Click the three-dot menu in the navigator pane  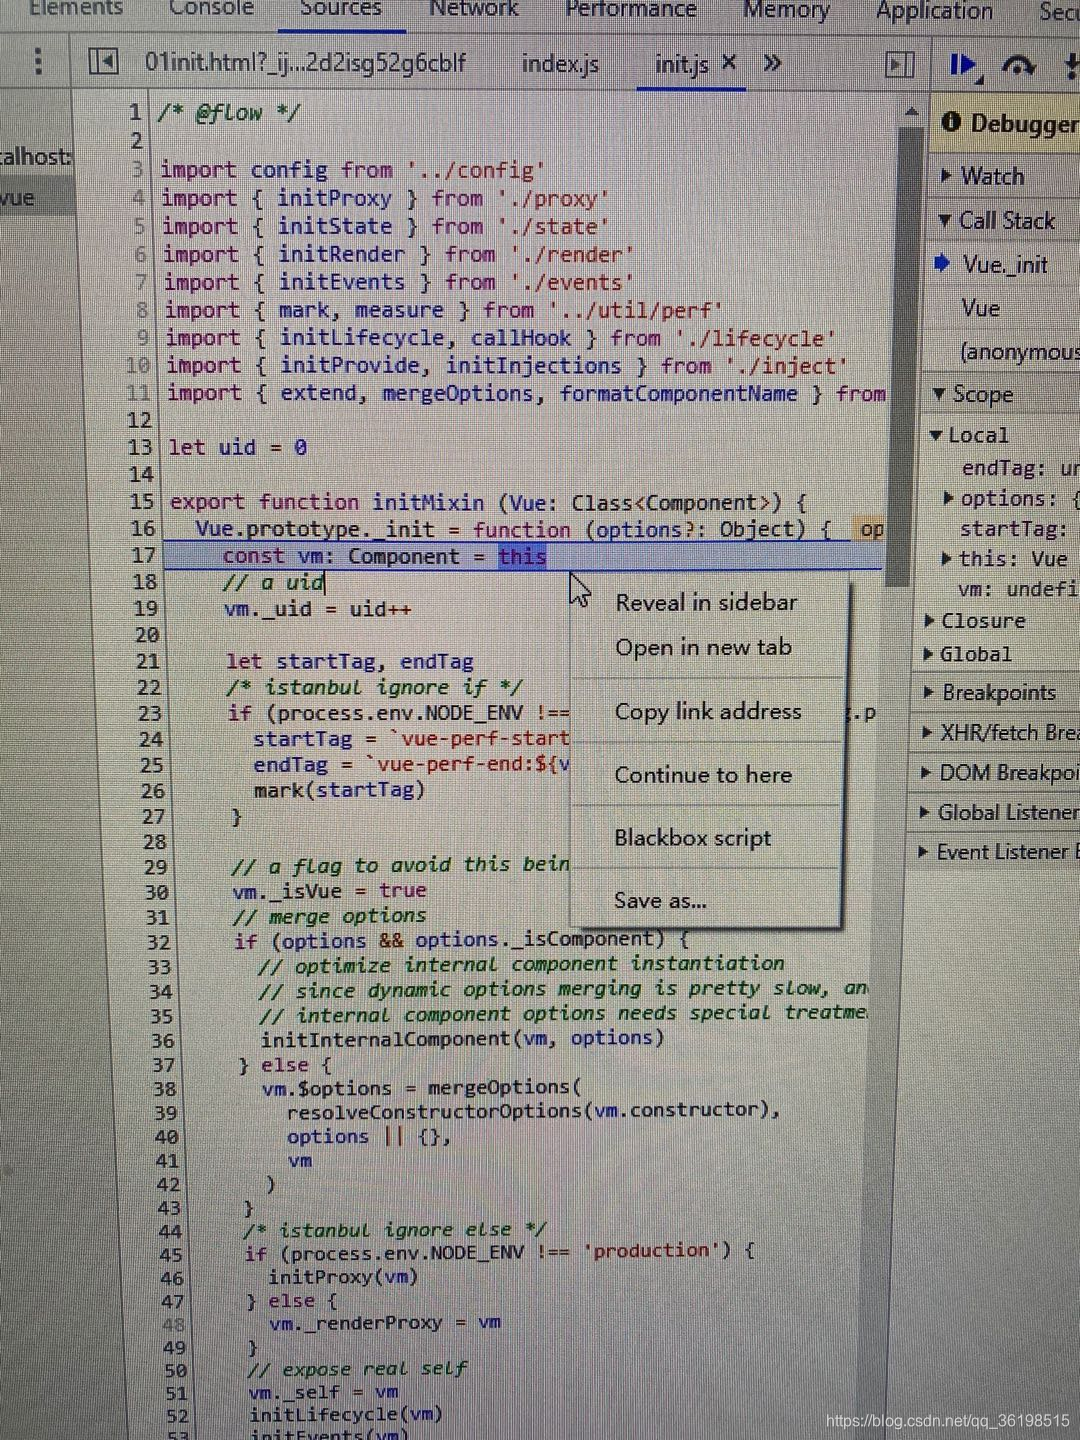coord(38,62)
